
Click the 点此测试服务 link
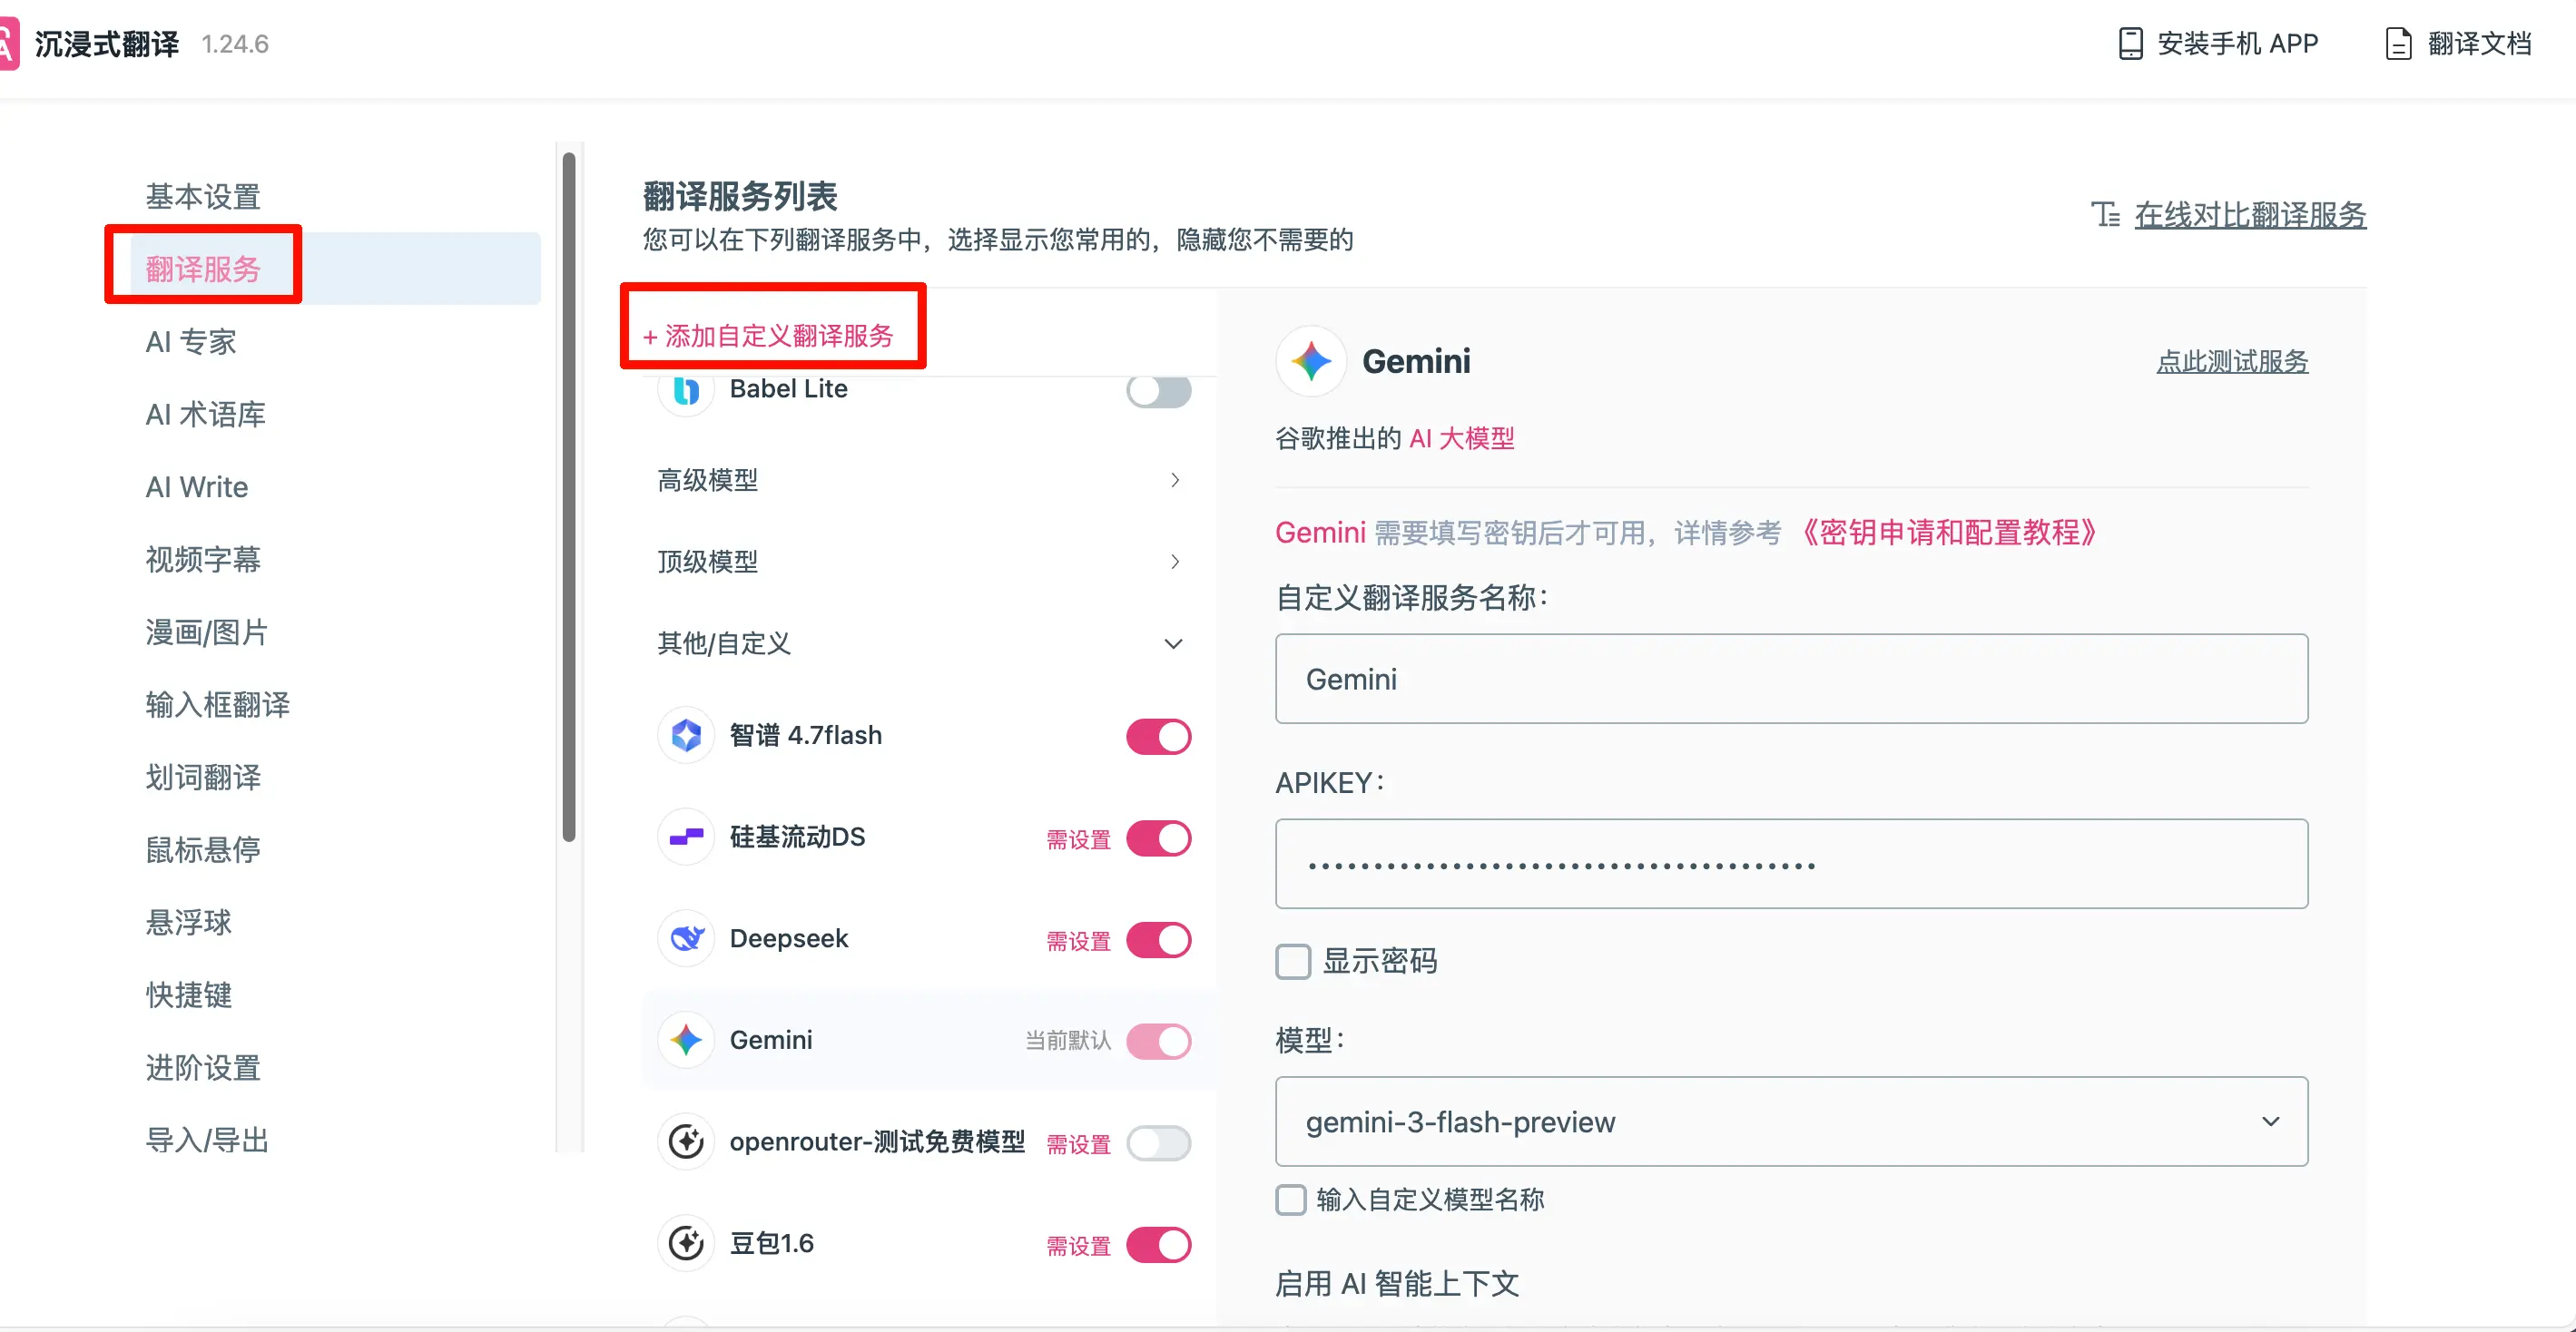coord(2231,362)
